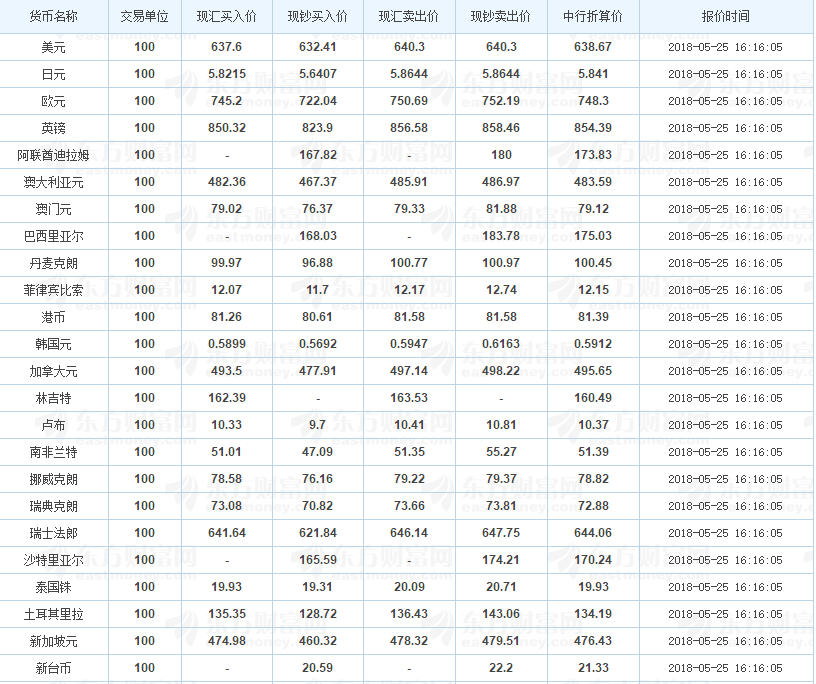Click the 99.97 value in 丹麦克朗 row
The image size is (816, 684).
click(226, 263)
